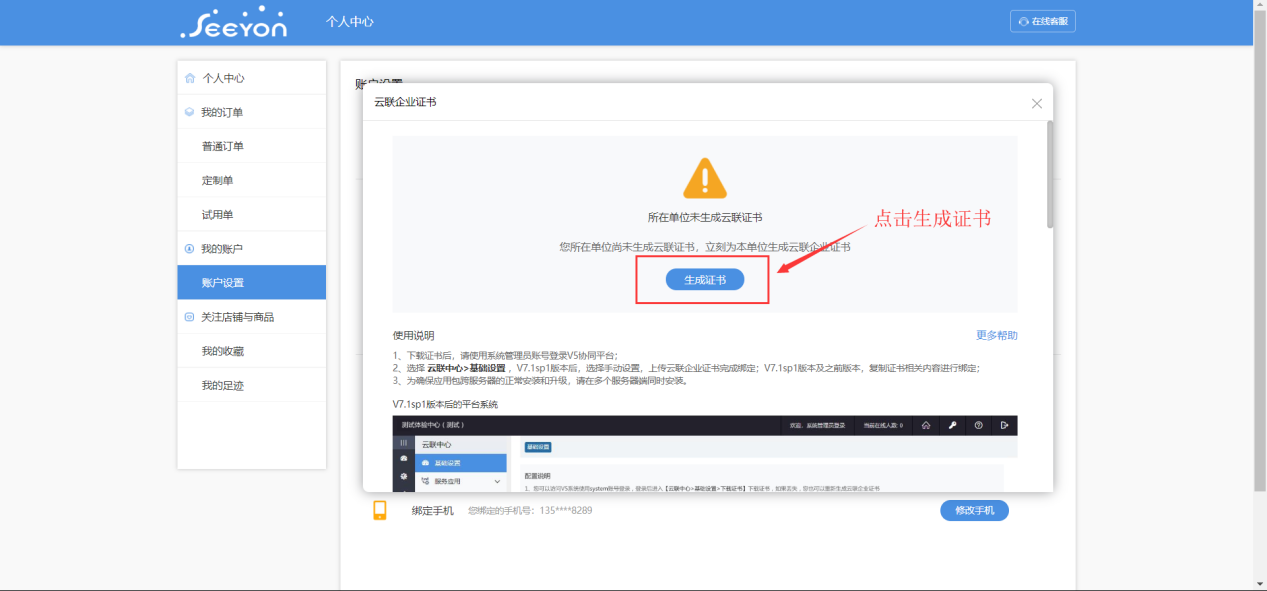Screen dimensions: 1267x591
Task: Click the logout icon in the tutorial screenshot header
Action: click(x=1004, y=425)
